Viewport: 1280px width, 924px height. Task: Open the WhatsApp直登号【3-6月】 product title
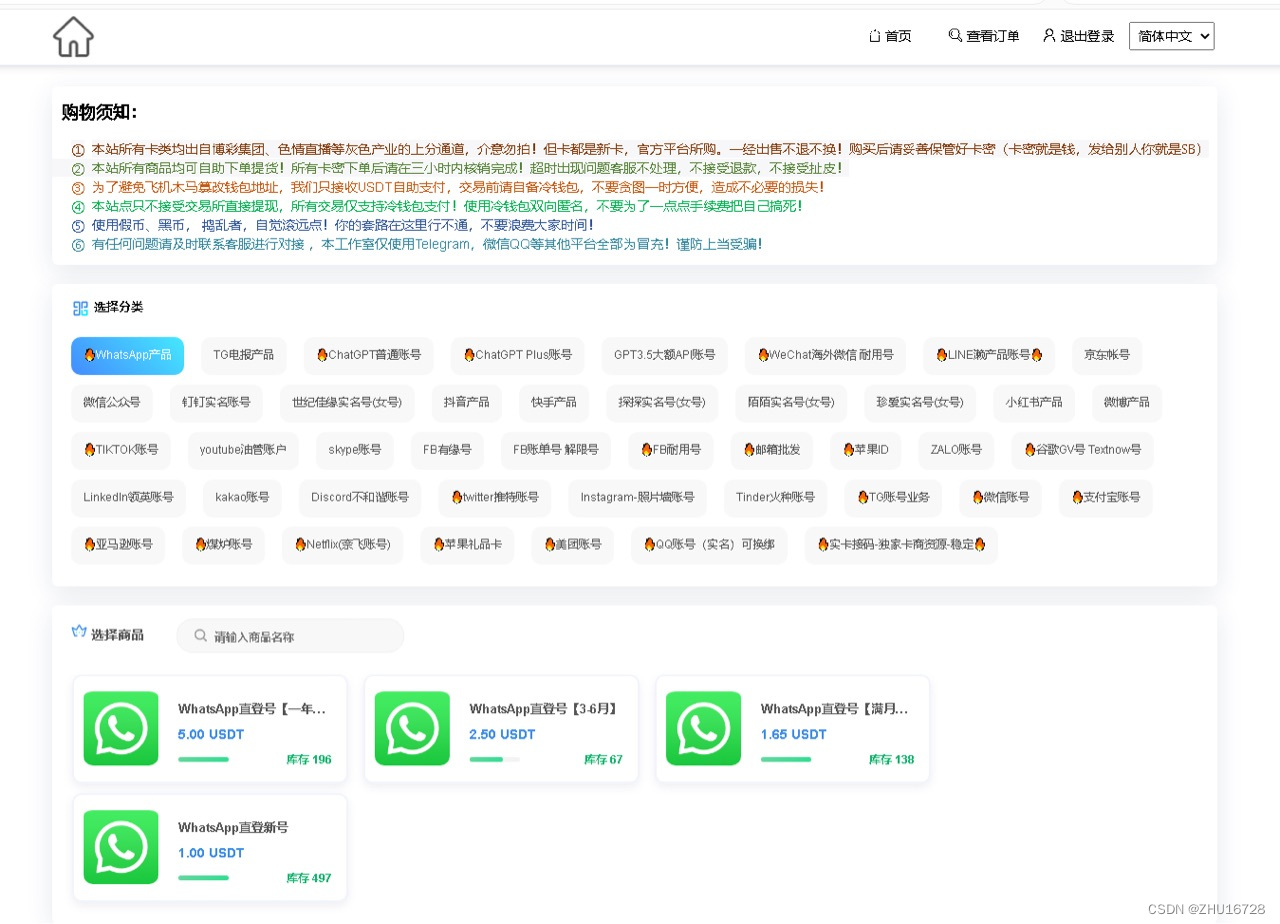coord(543,709)
